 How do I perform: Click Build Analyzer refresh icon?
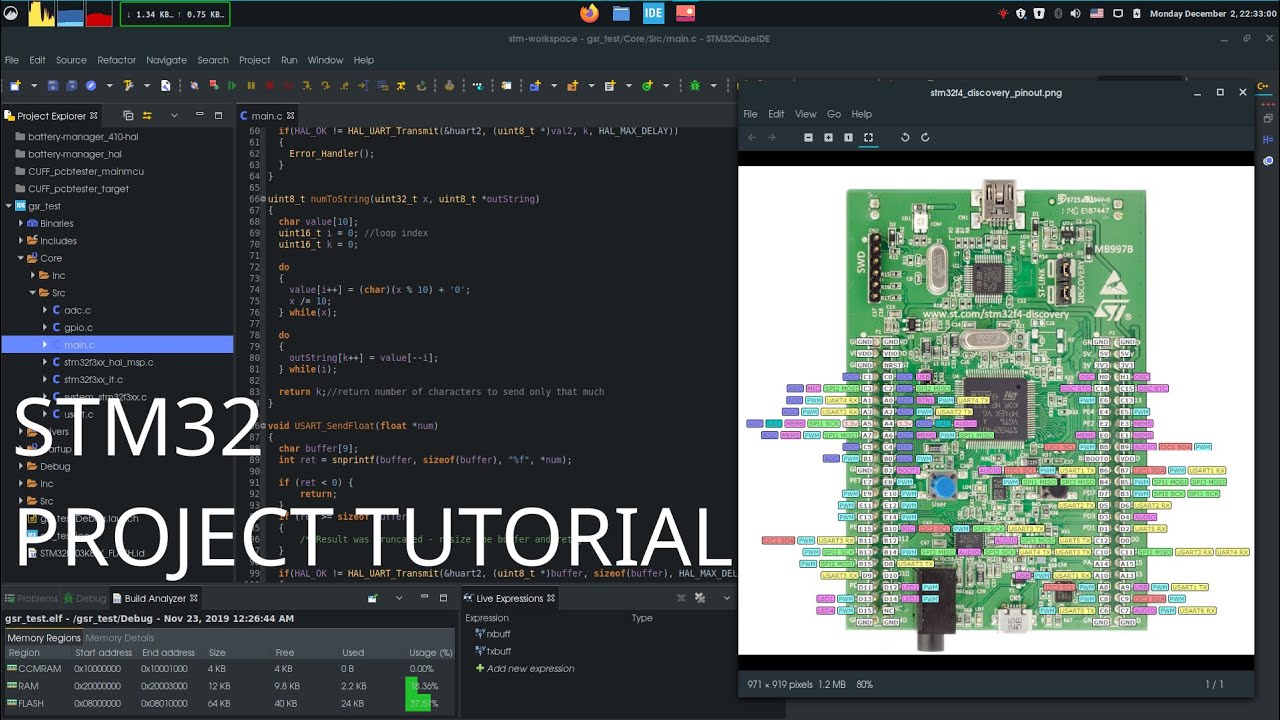tap(373, 598)
